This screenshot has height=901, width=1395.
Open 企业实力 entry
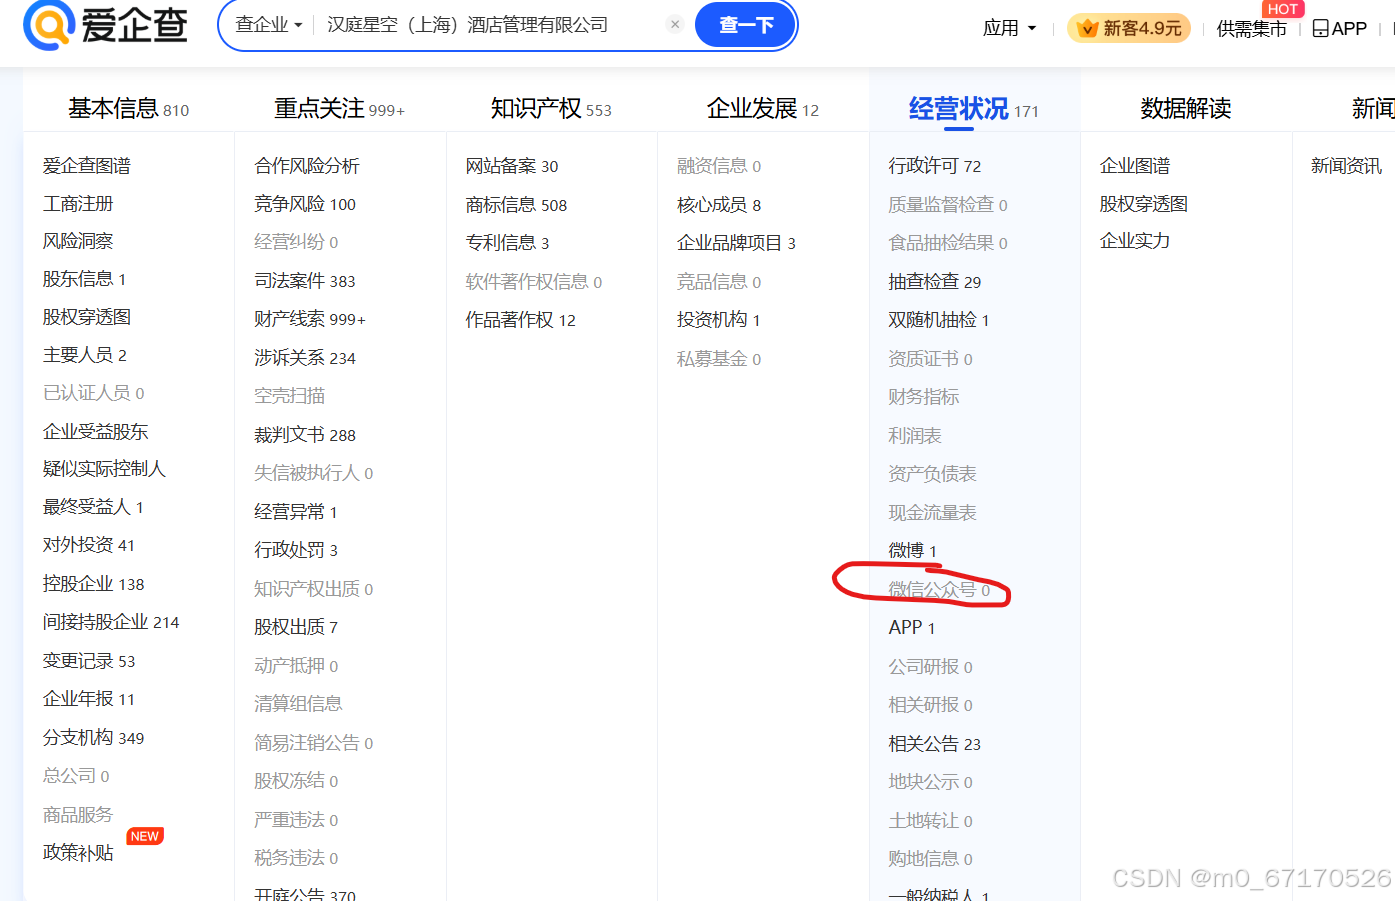(x=1135, y=241)
